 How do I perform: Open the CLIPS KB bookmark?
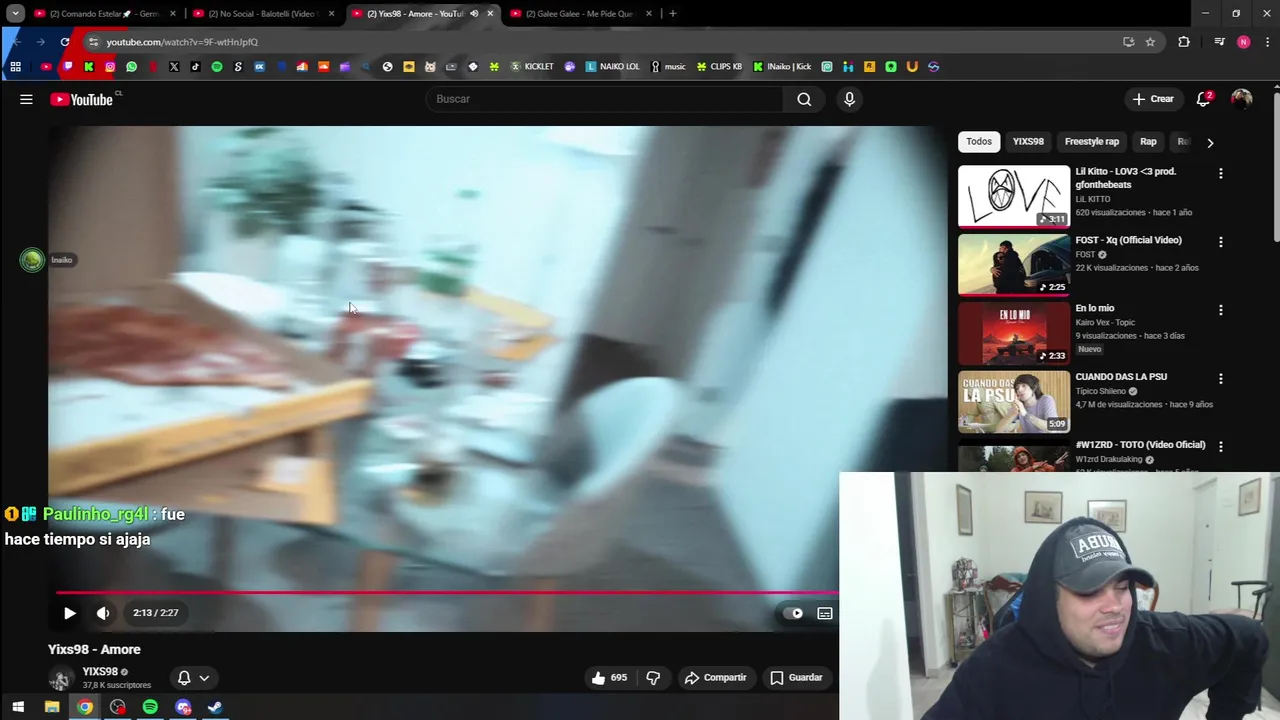719,67
